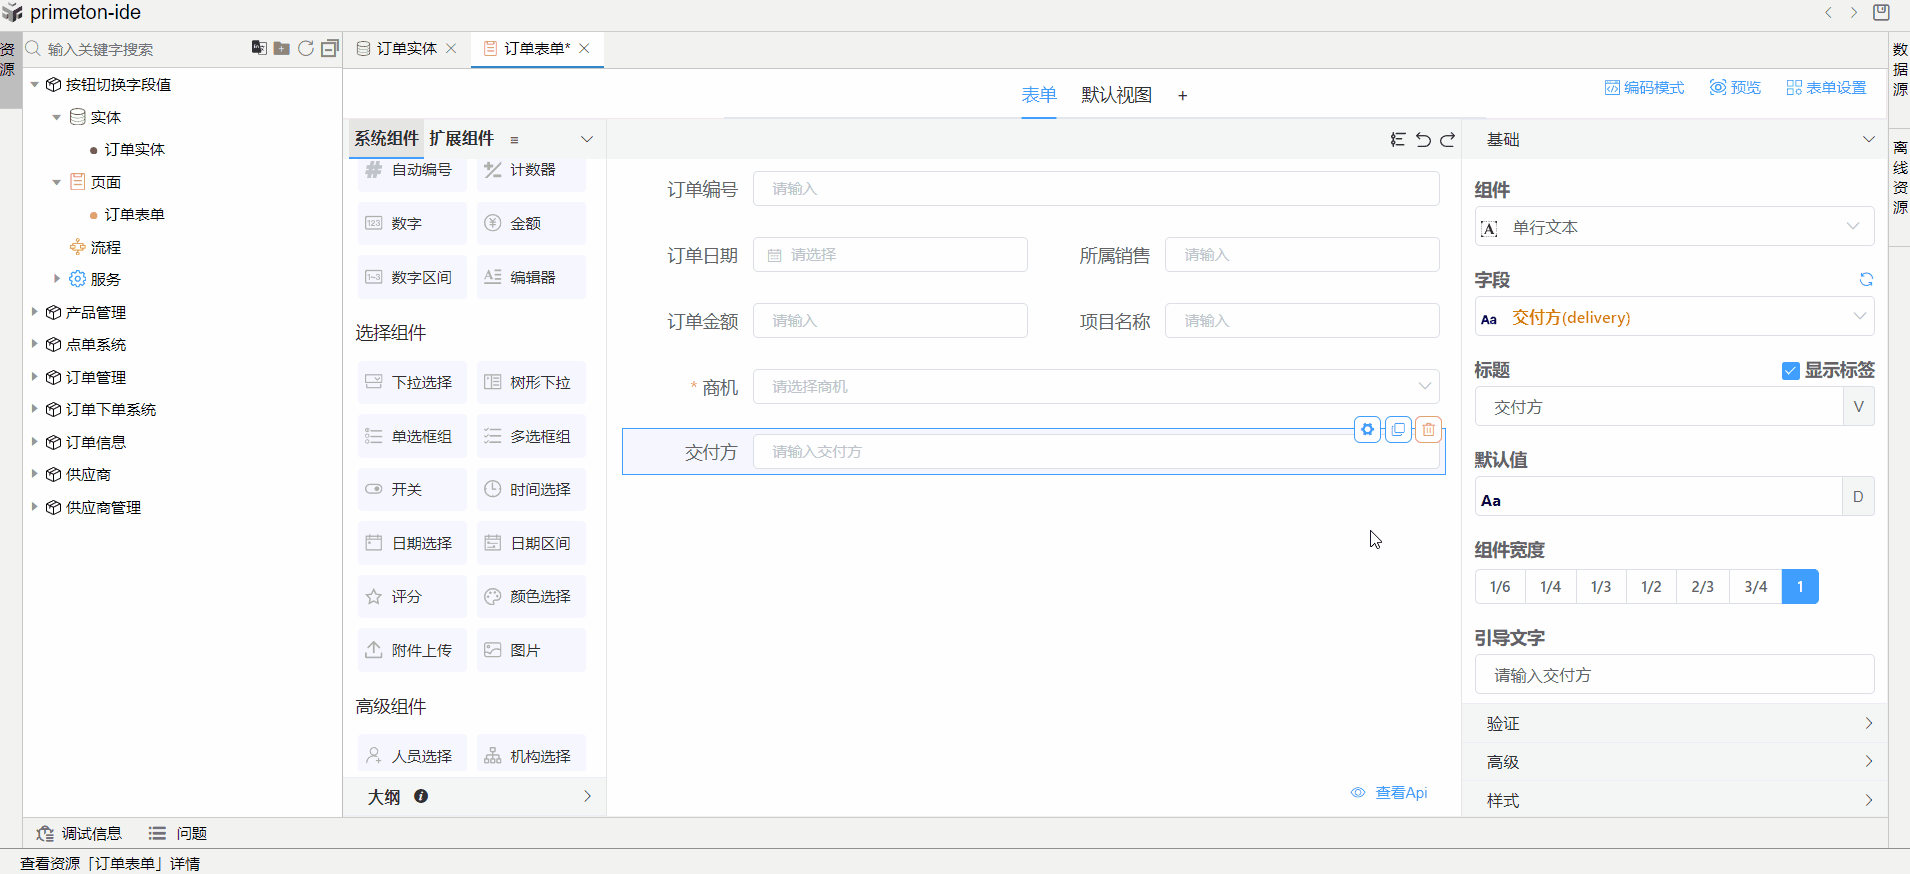Click the 订单编号 input field
This screenshot has height=874, width=1910.
coord(1095,189)
